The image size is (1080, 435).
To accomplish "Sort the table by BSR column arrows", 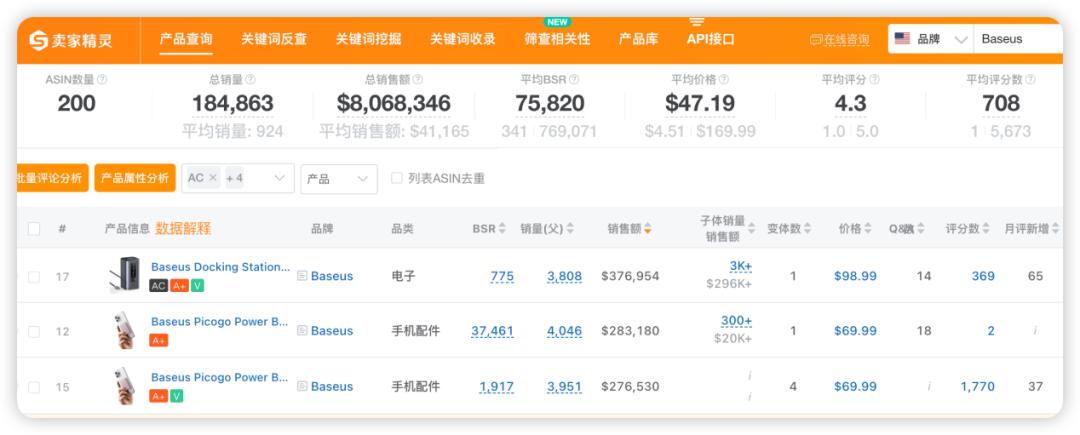I will pos(502,229).
